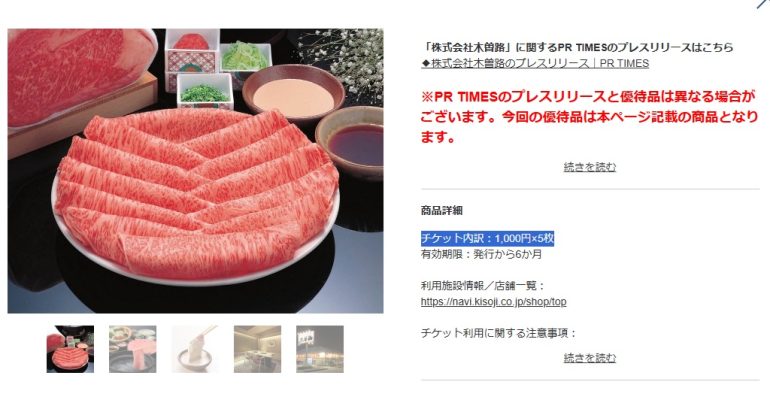View the restaurant interior thumbnail
Viewport: 770px width, 412px height.
pyautogui.click(x=257, y=349)
